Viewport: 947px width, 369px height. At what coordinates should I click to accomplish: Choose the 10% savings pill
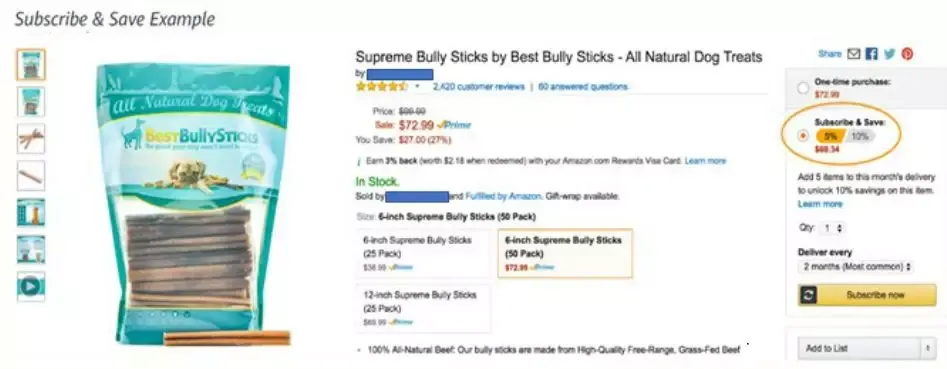860,136
